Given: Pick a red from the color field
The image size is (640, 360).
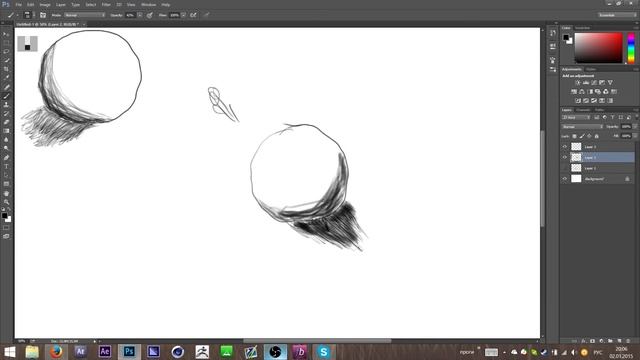Looking at the screenshot, I should click(598, 48).
